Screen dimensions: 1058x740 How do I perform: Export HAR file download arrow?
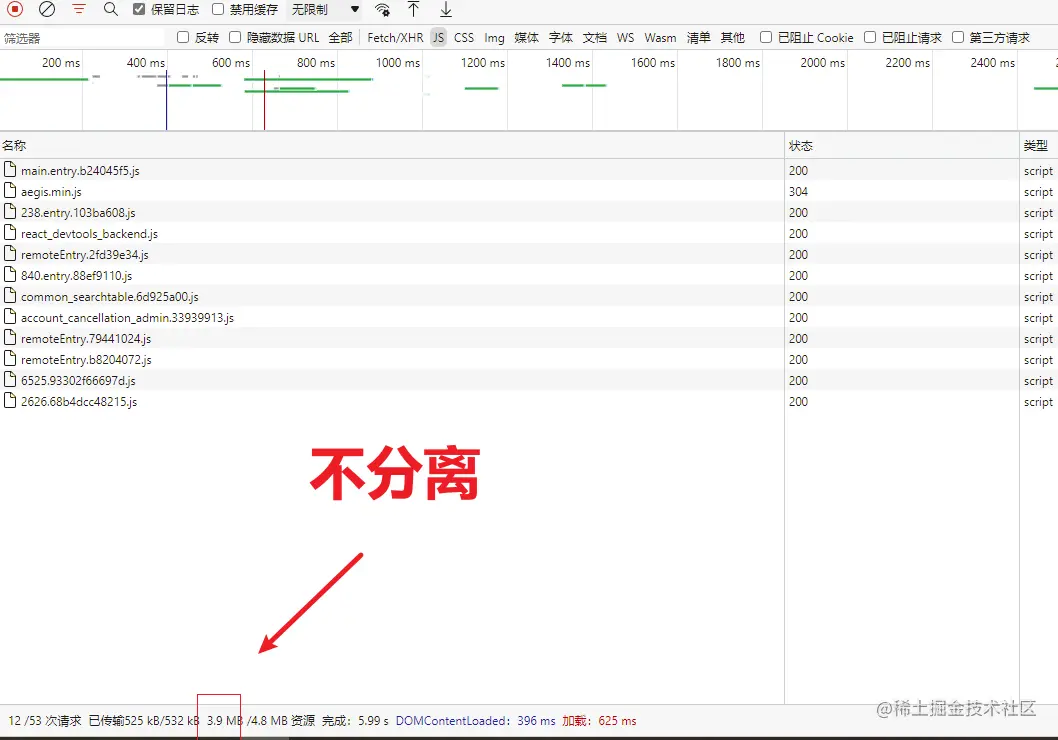[x=446, y=9]
